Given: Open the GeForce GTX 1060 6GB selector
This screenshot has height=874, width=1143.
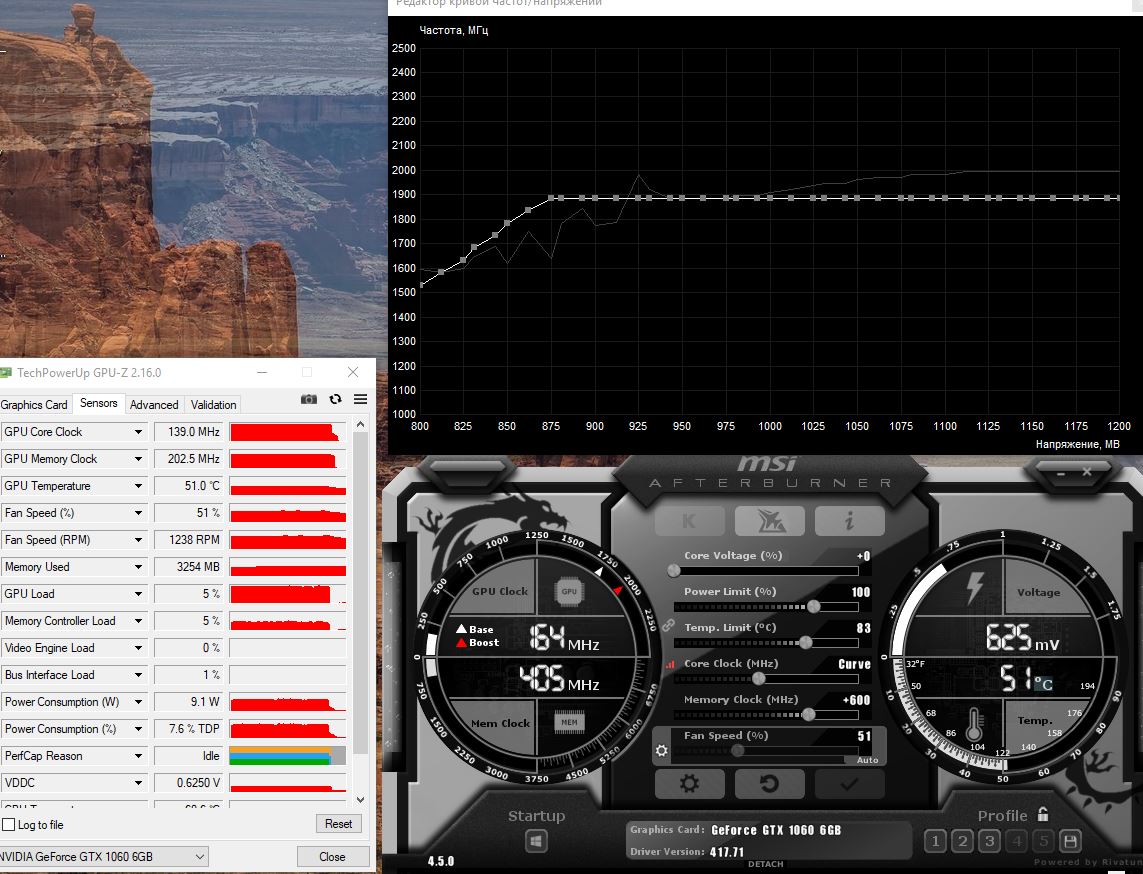Looking at the screenshot, I should pyautogui.click(x=103, y=857).
